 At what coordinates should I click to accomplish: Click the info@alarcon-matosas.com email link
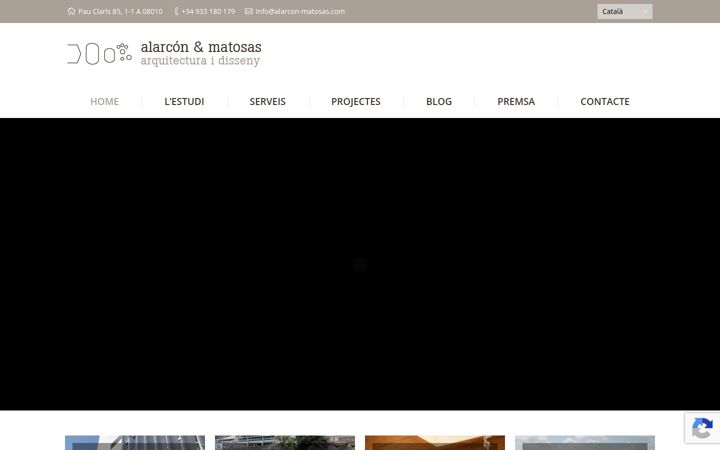(300, 11)
